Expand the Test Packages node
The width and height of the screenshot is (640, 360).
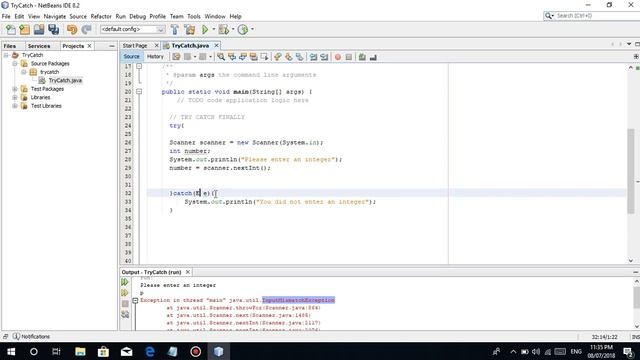(x=15, y=89)
